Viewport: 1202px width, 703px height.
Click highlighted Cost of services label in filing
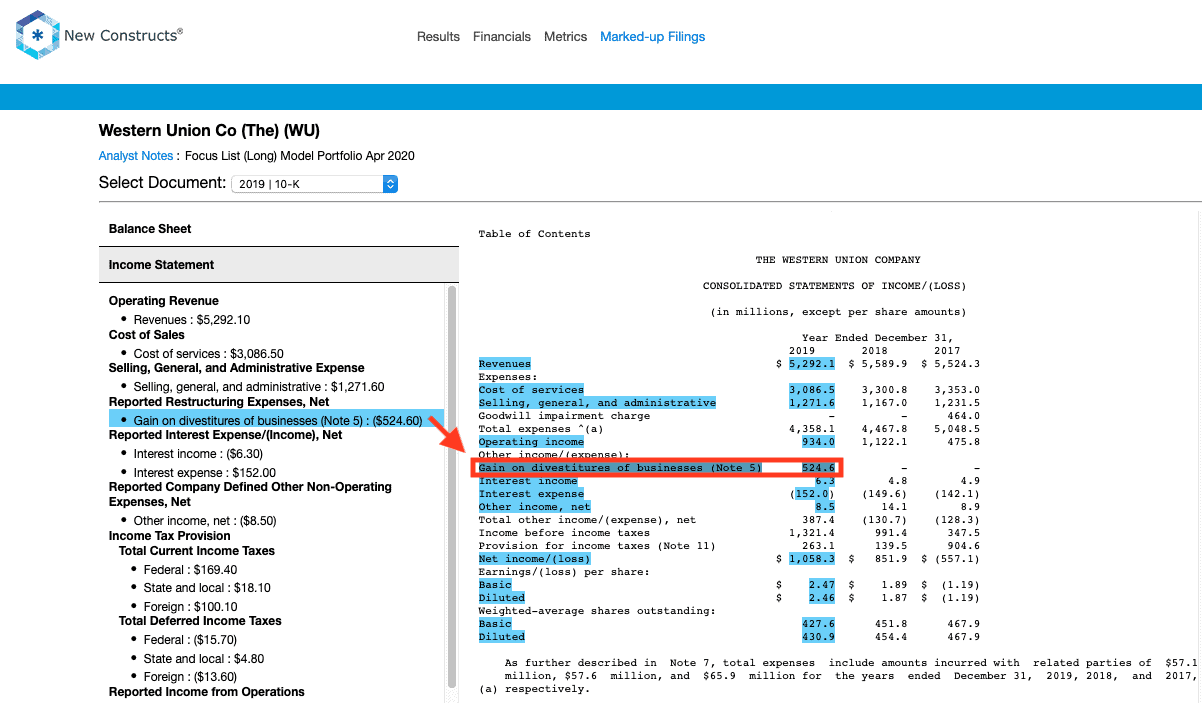coord(531,390)
